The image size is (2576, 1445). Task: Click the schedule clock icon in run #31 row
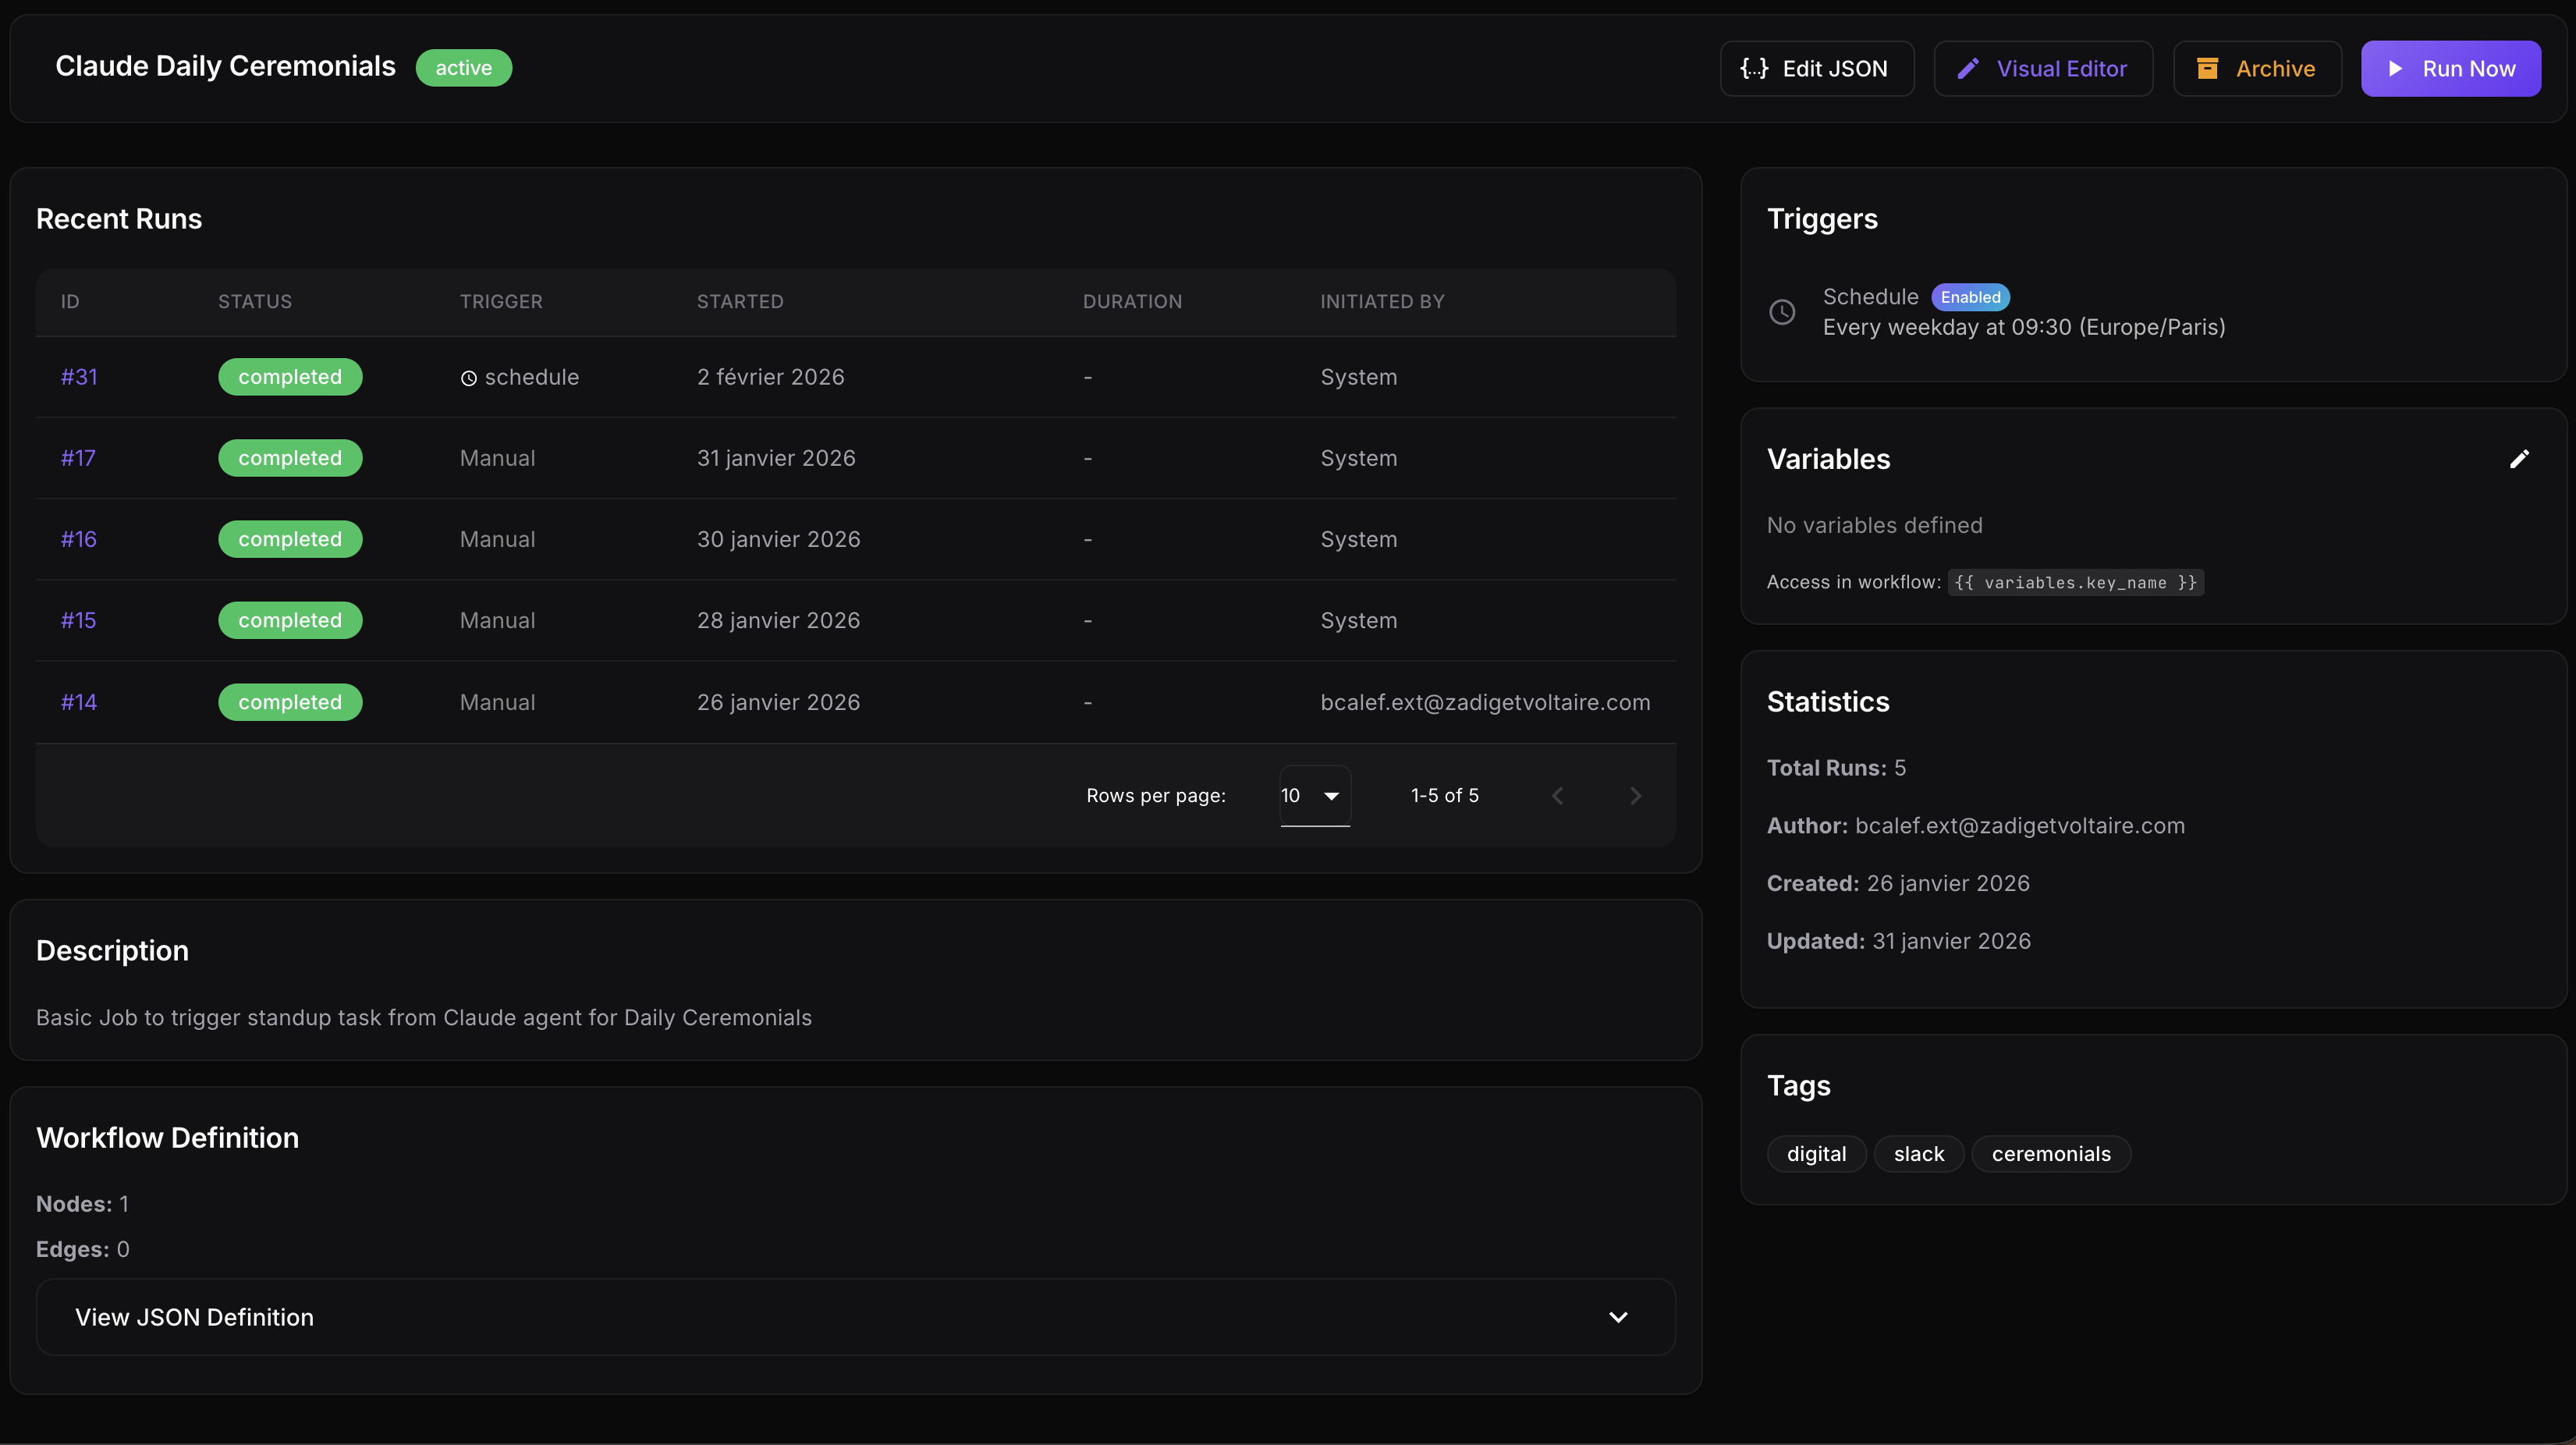(469, 377)
